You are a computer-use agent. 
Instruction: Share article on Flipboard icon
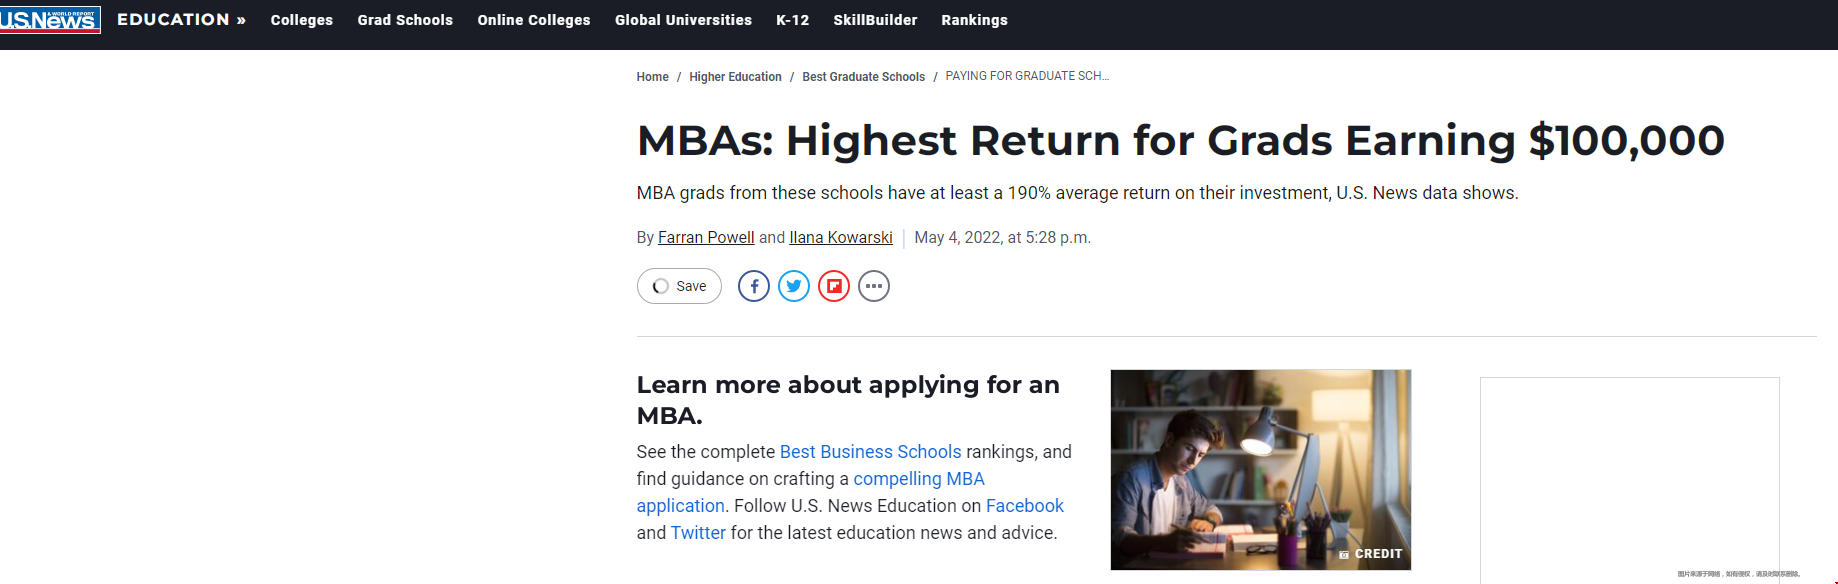click(834, 286)
